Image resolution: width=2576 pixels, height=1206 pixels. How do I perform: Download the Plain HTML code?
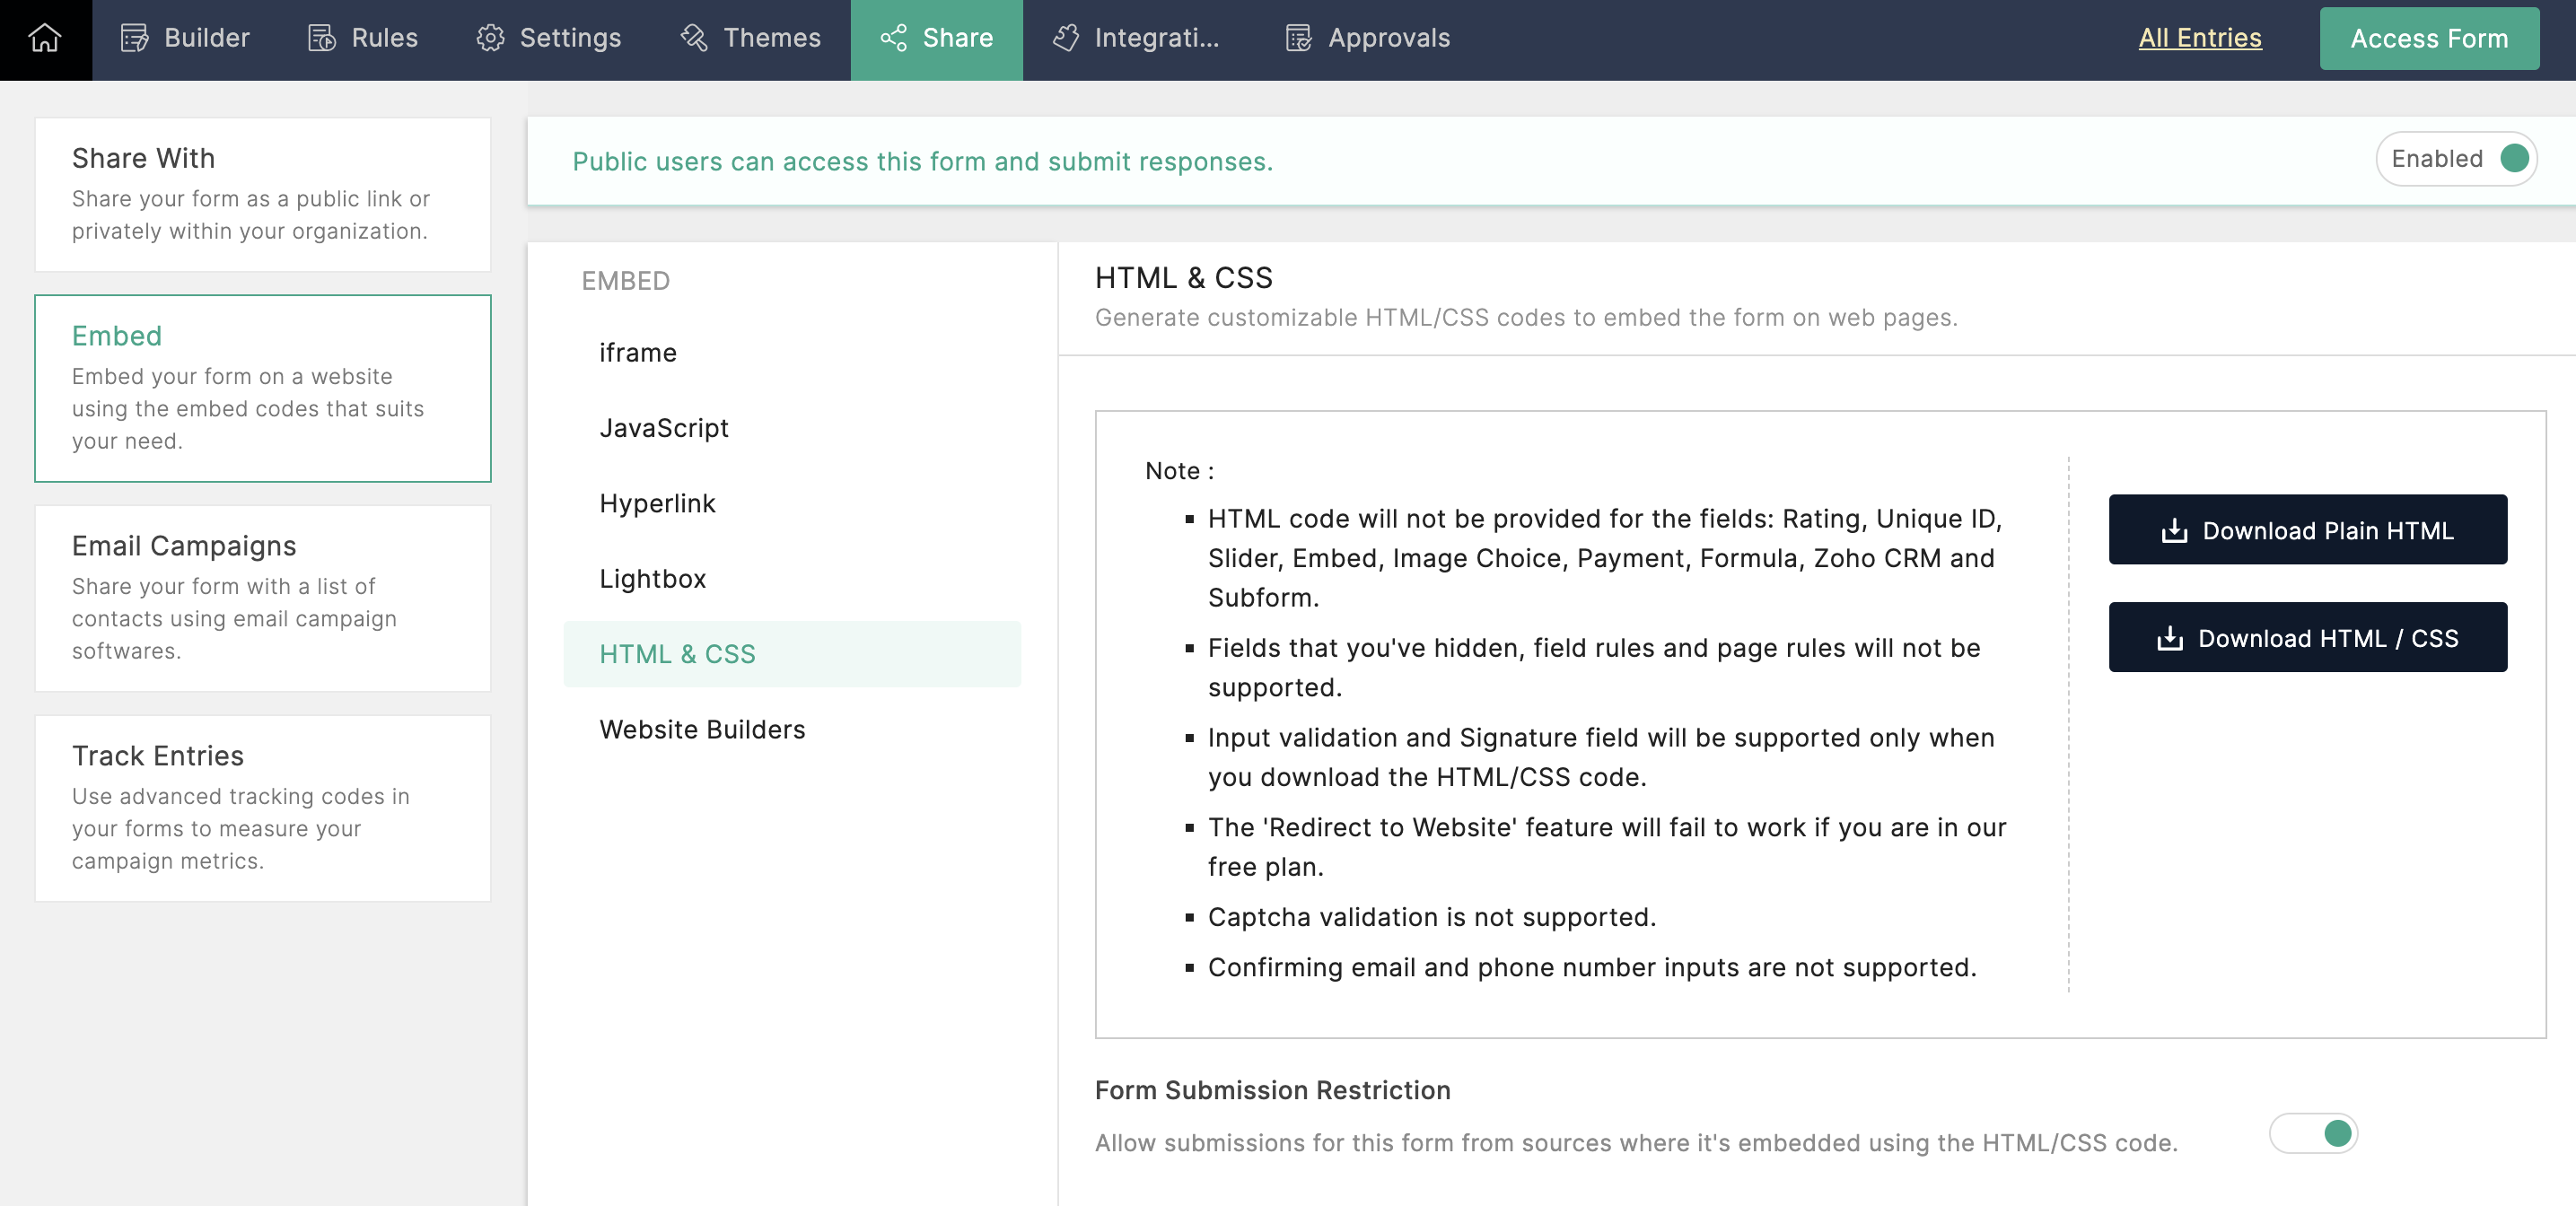[x=2307, y=530]
